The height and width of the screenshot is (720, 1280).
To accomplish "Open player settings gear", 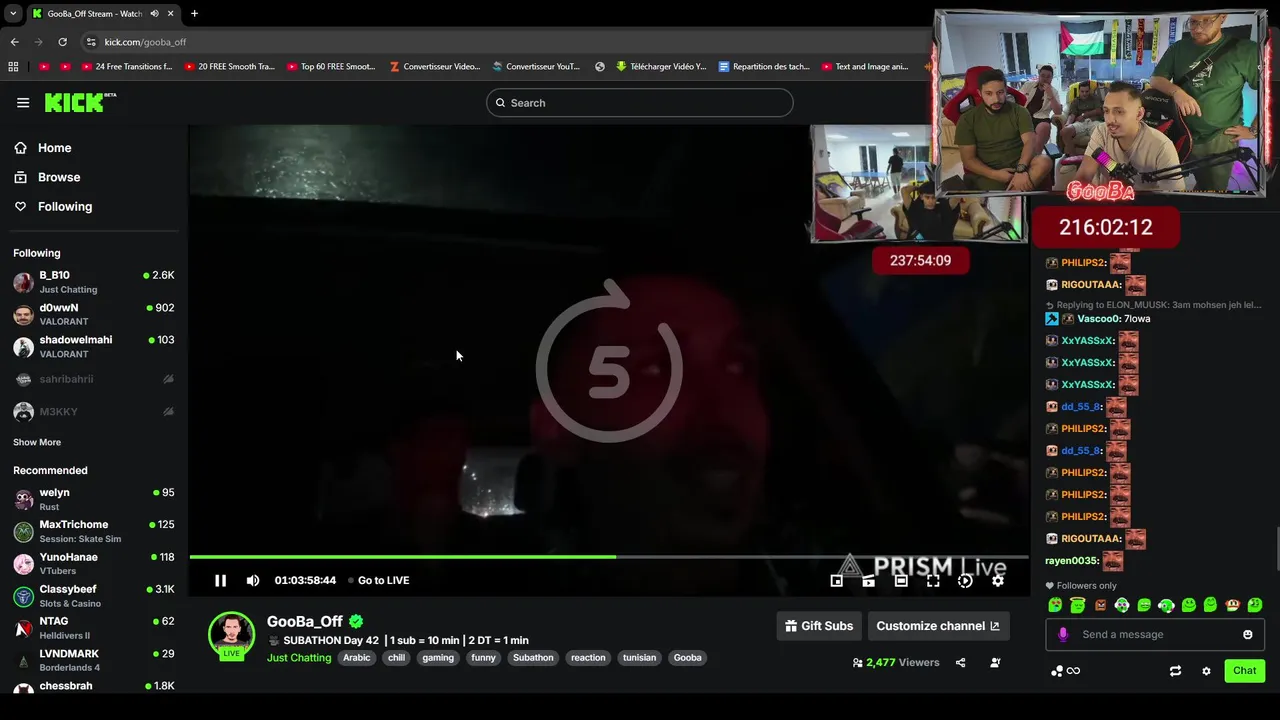I will tap(997, 580).
